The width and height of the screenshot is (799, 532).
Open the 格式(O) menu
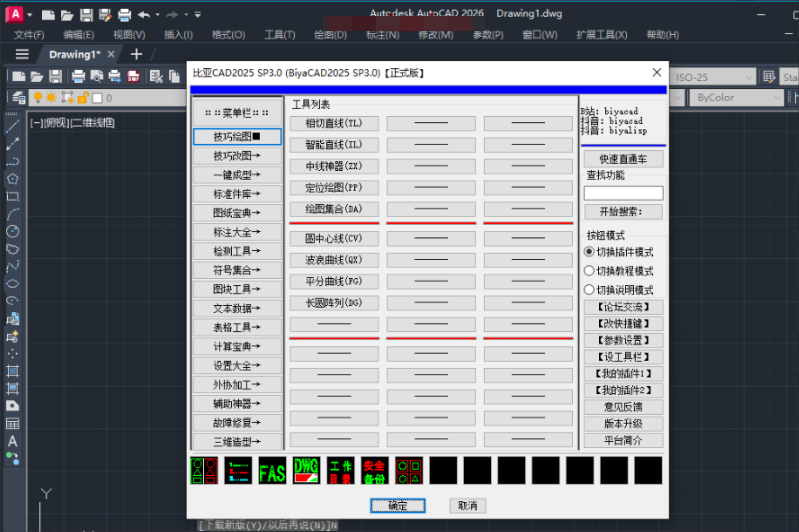coord(228,35)
